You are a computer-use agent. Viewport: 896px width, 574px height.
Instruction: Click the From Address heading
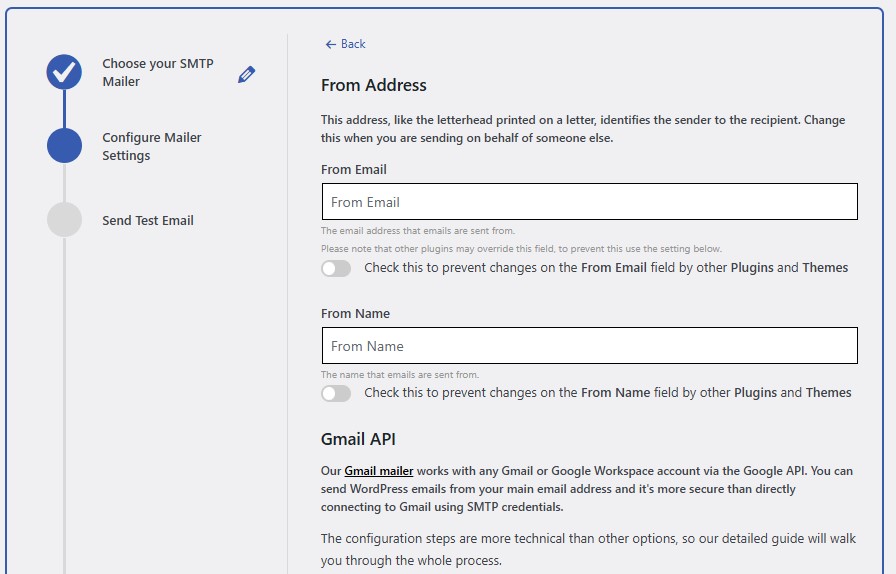374,85
